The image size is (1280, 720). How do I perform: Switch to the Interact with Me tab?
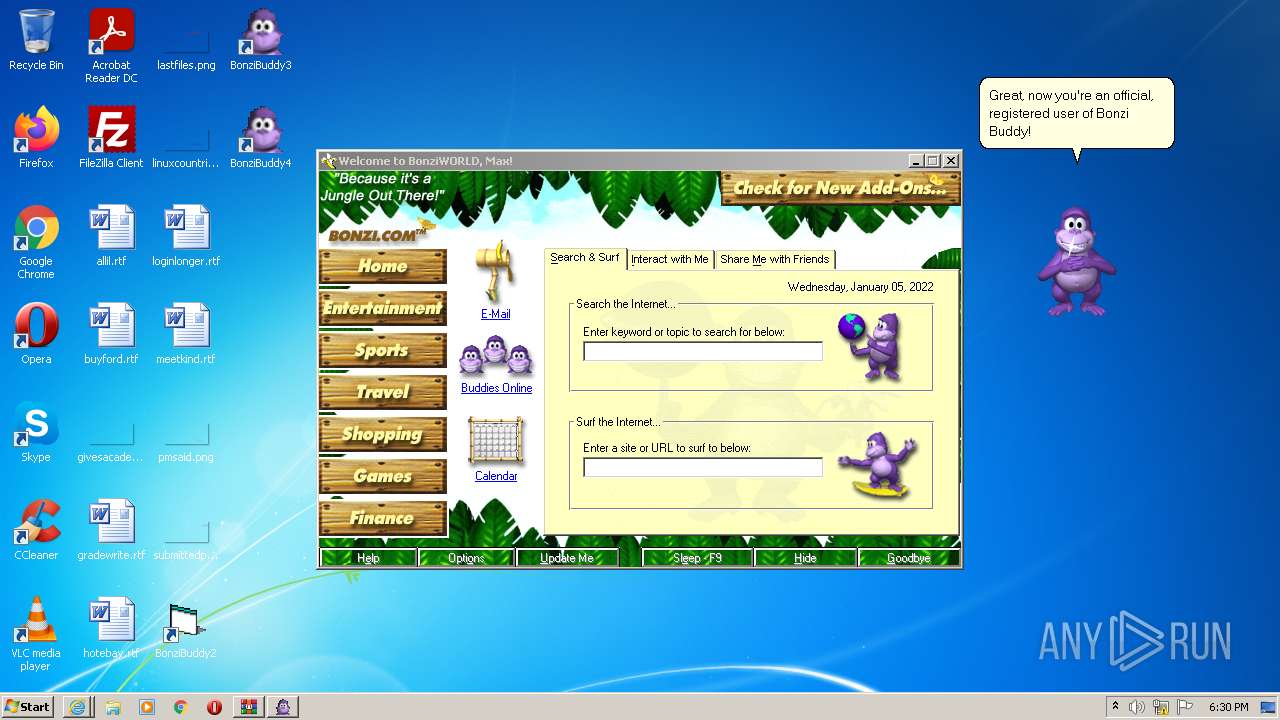point(670,259)
